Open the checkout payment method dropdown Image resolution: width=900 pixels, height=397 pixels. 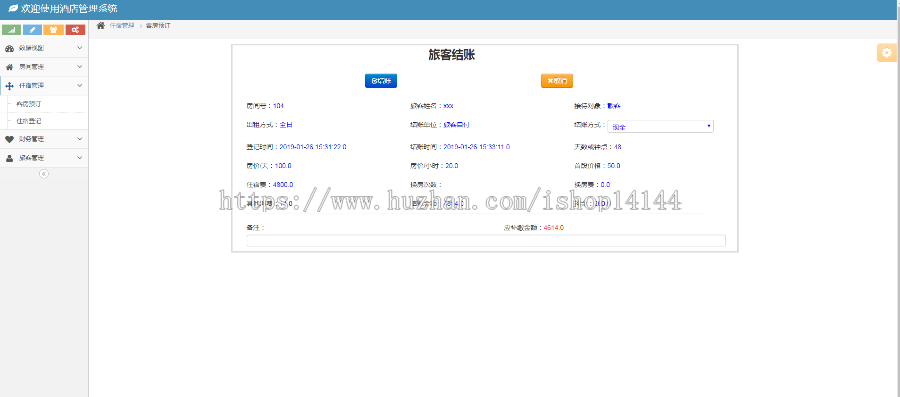click(x=660, y=126)
